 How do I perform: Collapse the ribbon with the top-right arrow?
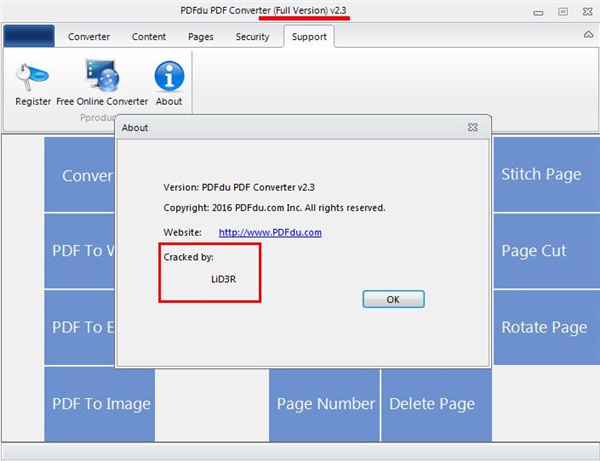pyautogui.click(x=588, y=35)
